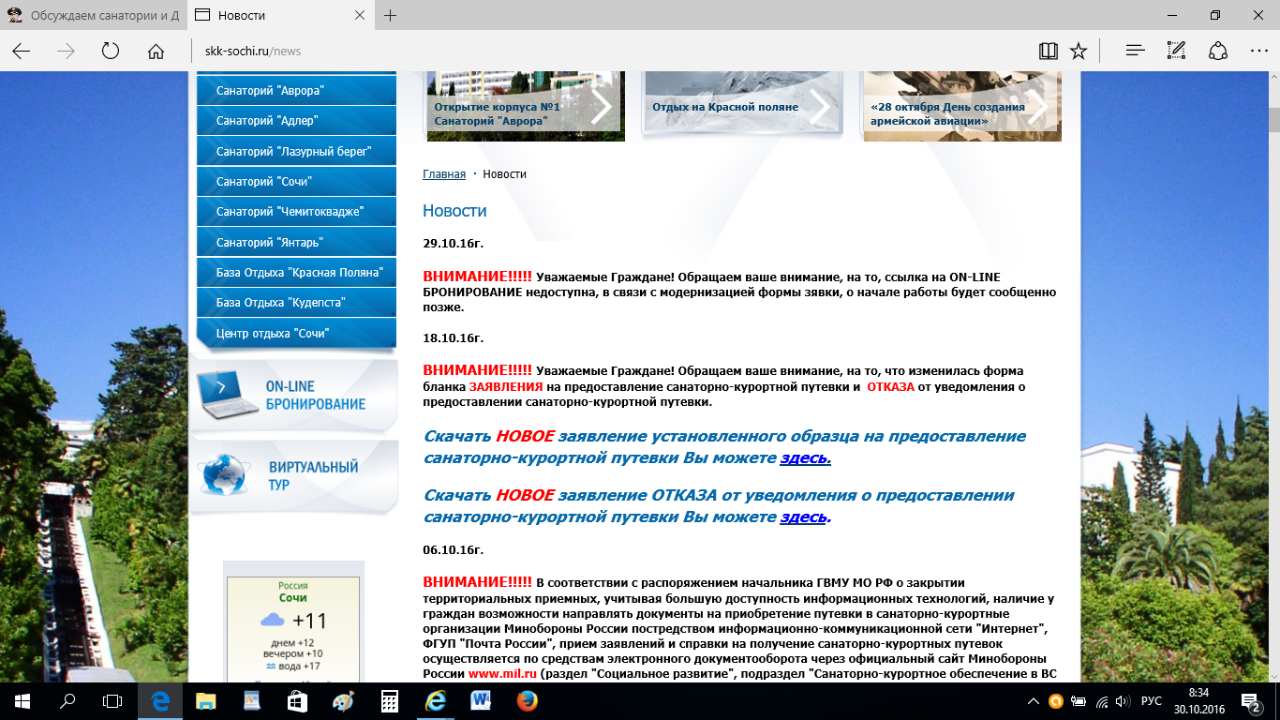Viewport: 1280px width, 720px height.
Task: Select Санаторий "Аврора" in sidebar menu
Action: pos(270,91)
